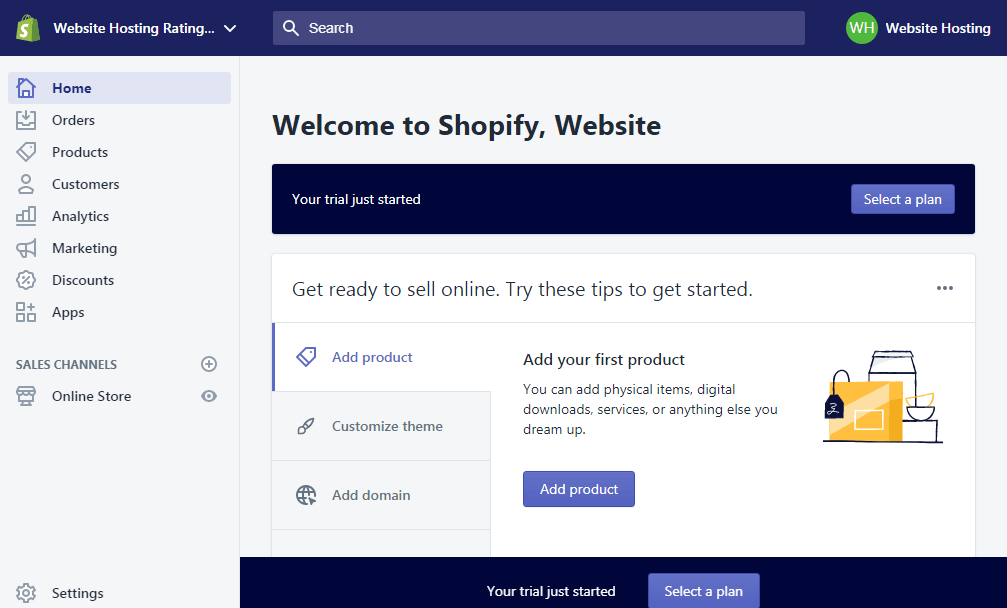Click the Select a plan button
The height and width of the screenshot is (608, 1007).
(902, 199)
